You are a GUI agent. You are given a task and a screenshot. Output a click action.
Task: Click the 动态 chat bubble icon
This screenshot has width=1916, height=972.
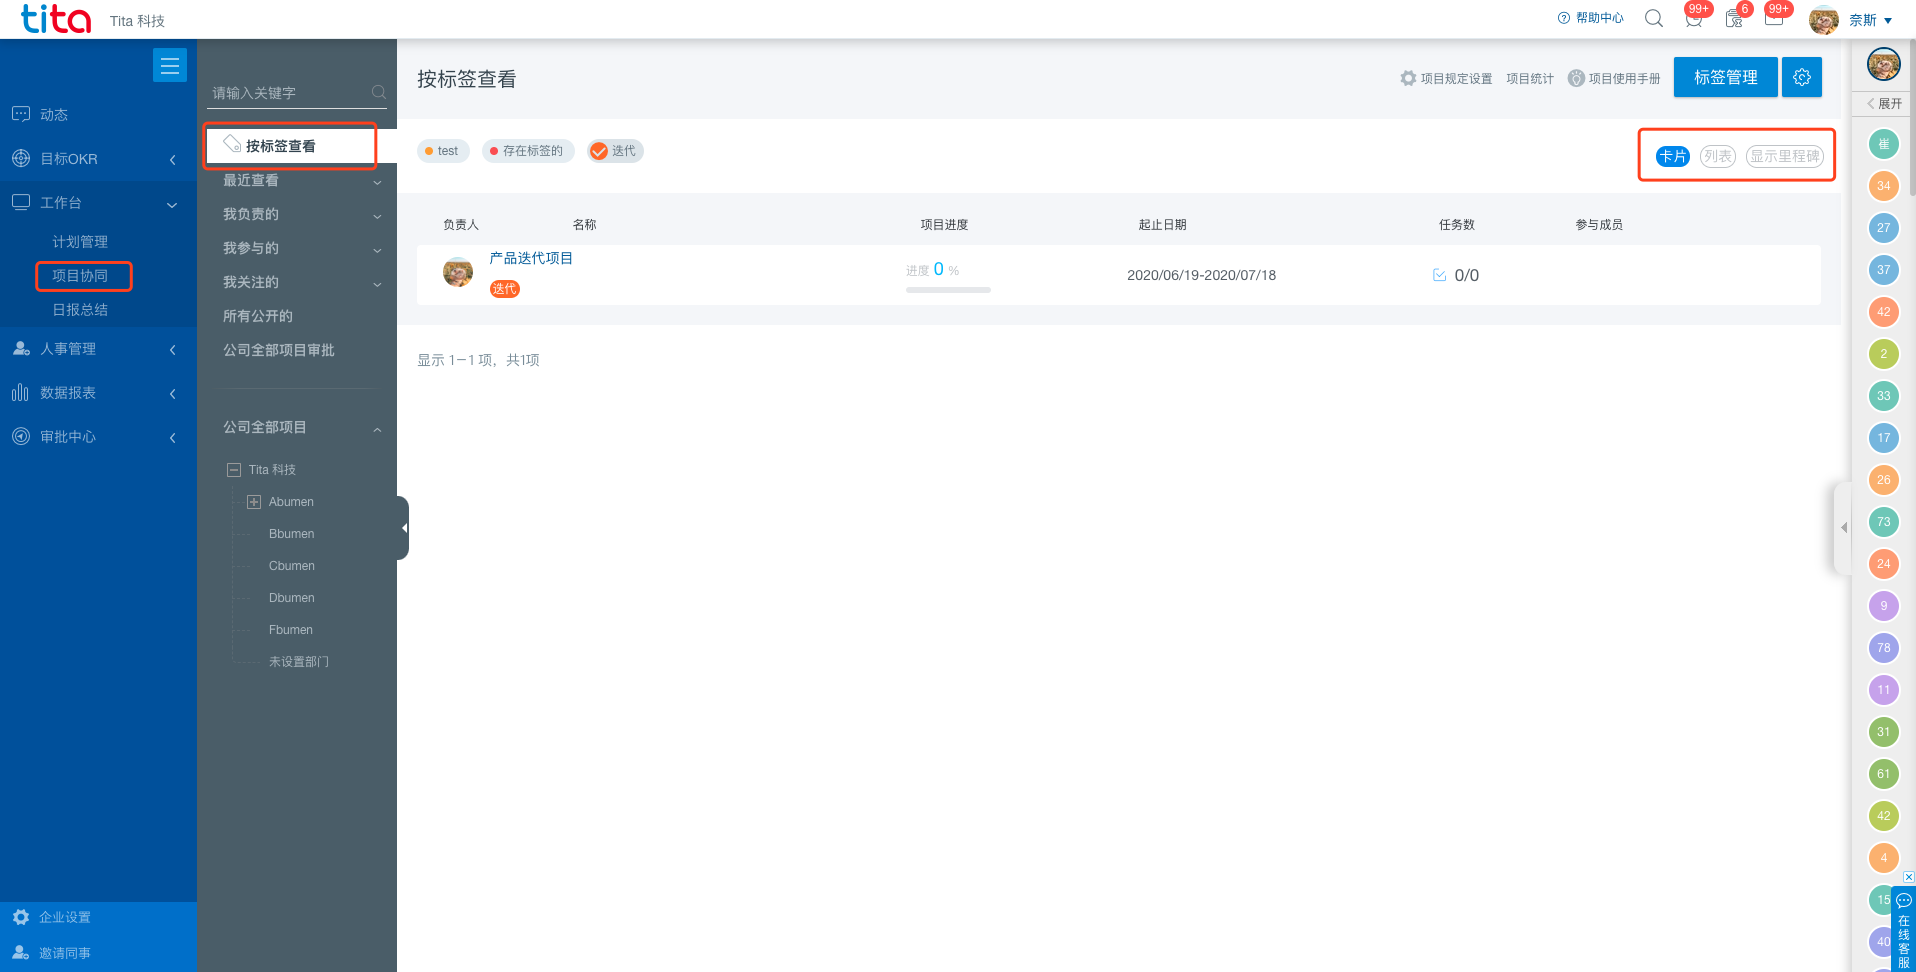pyautogui.click(x=21, y=114)
